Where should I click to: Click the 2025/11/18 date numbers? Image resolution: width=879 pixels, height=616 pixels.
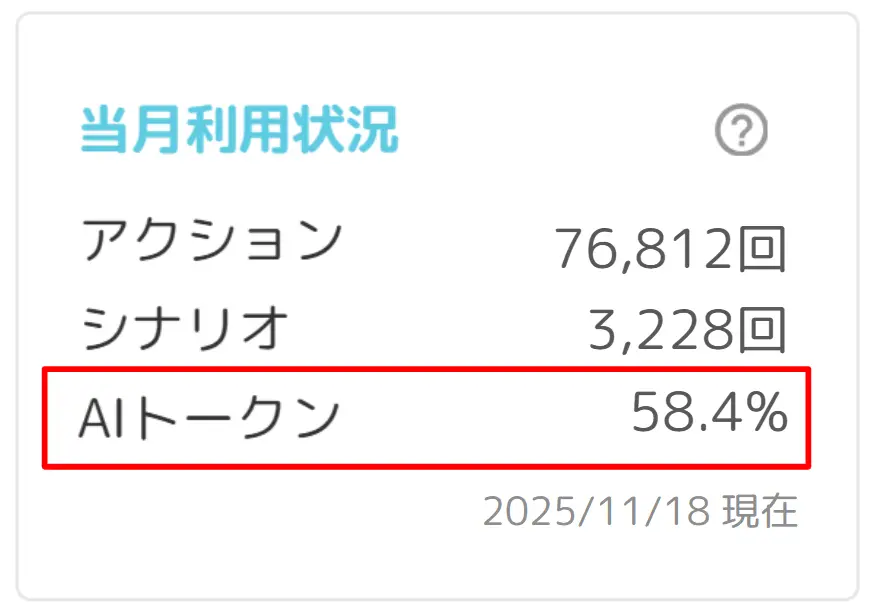[x=596, y=511]
